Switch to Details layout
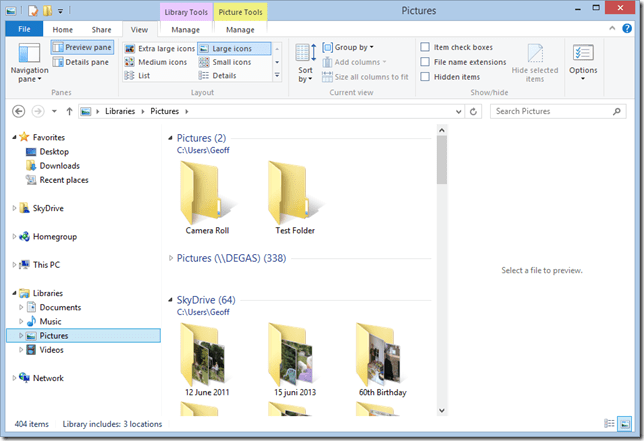The image size is (644, 441). [218, 76]
